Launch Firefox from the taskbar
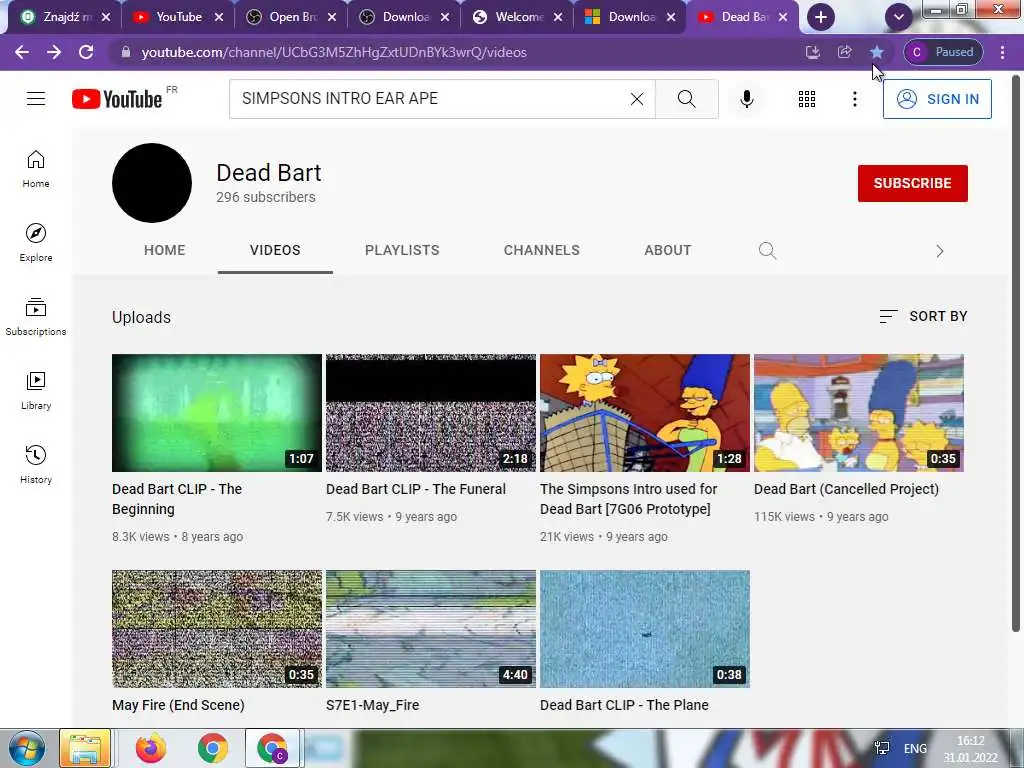 point(151,748)
